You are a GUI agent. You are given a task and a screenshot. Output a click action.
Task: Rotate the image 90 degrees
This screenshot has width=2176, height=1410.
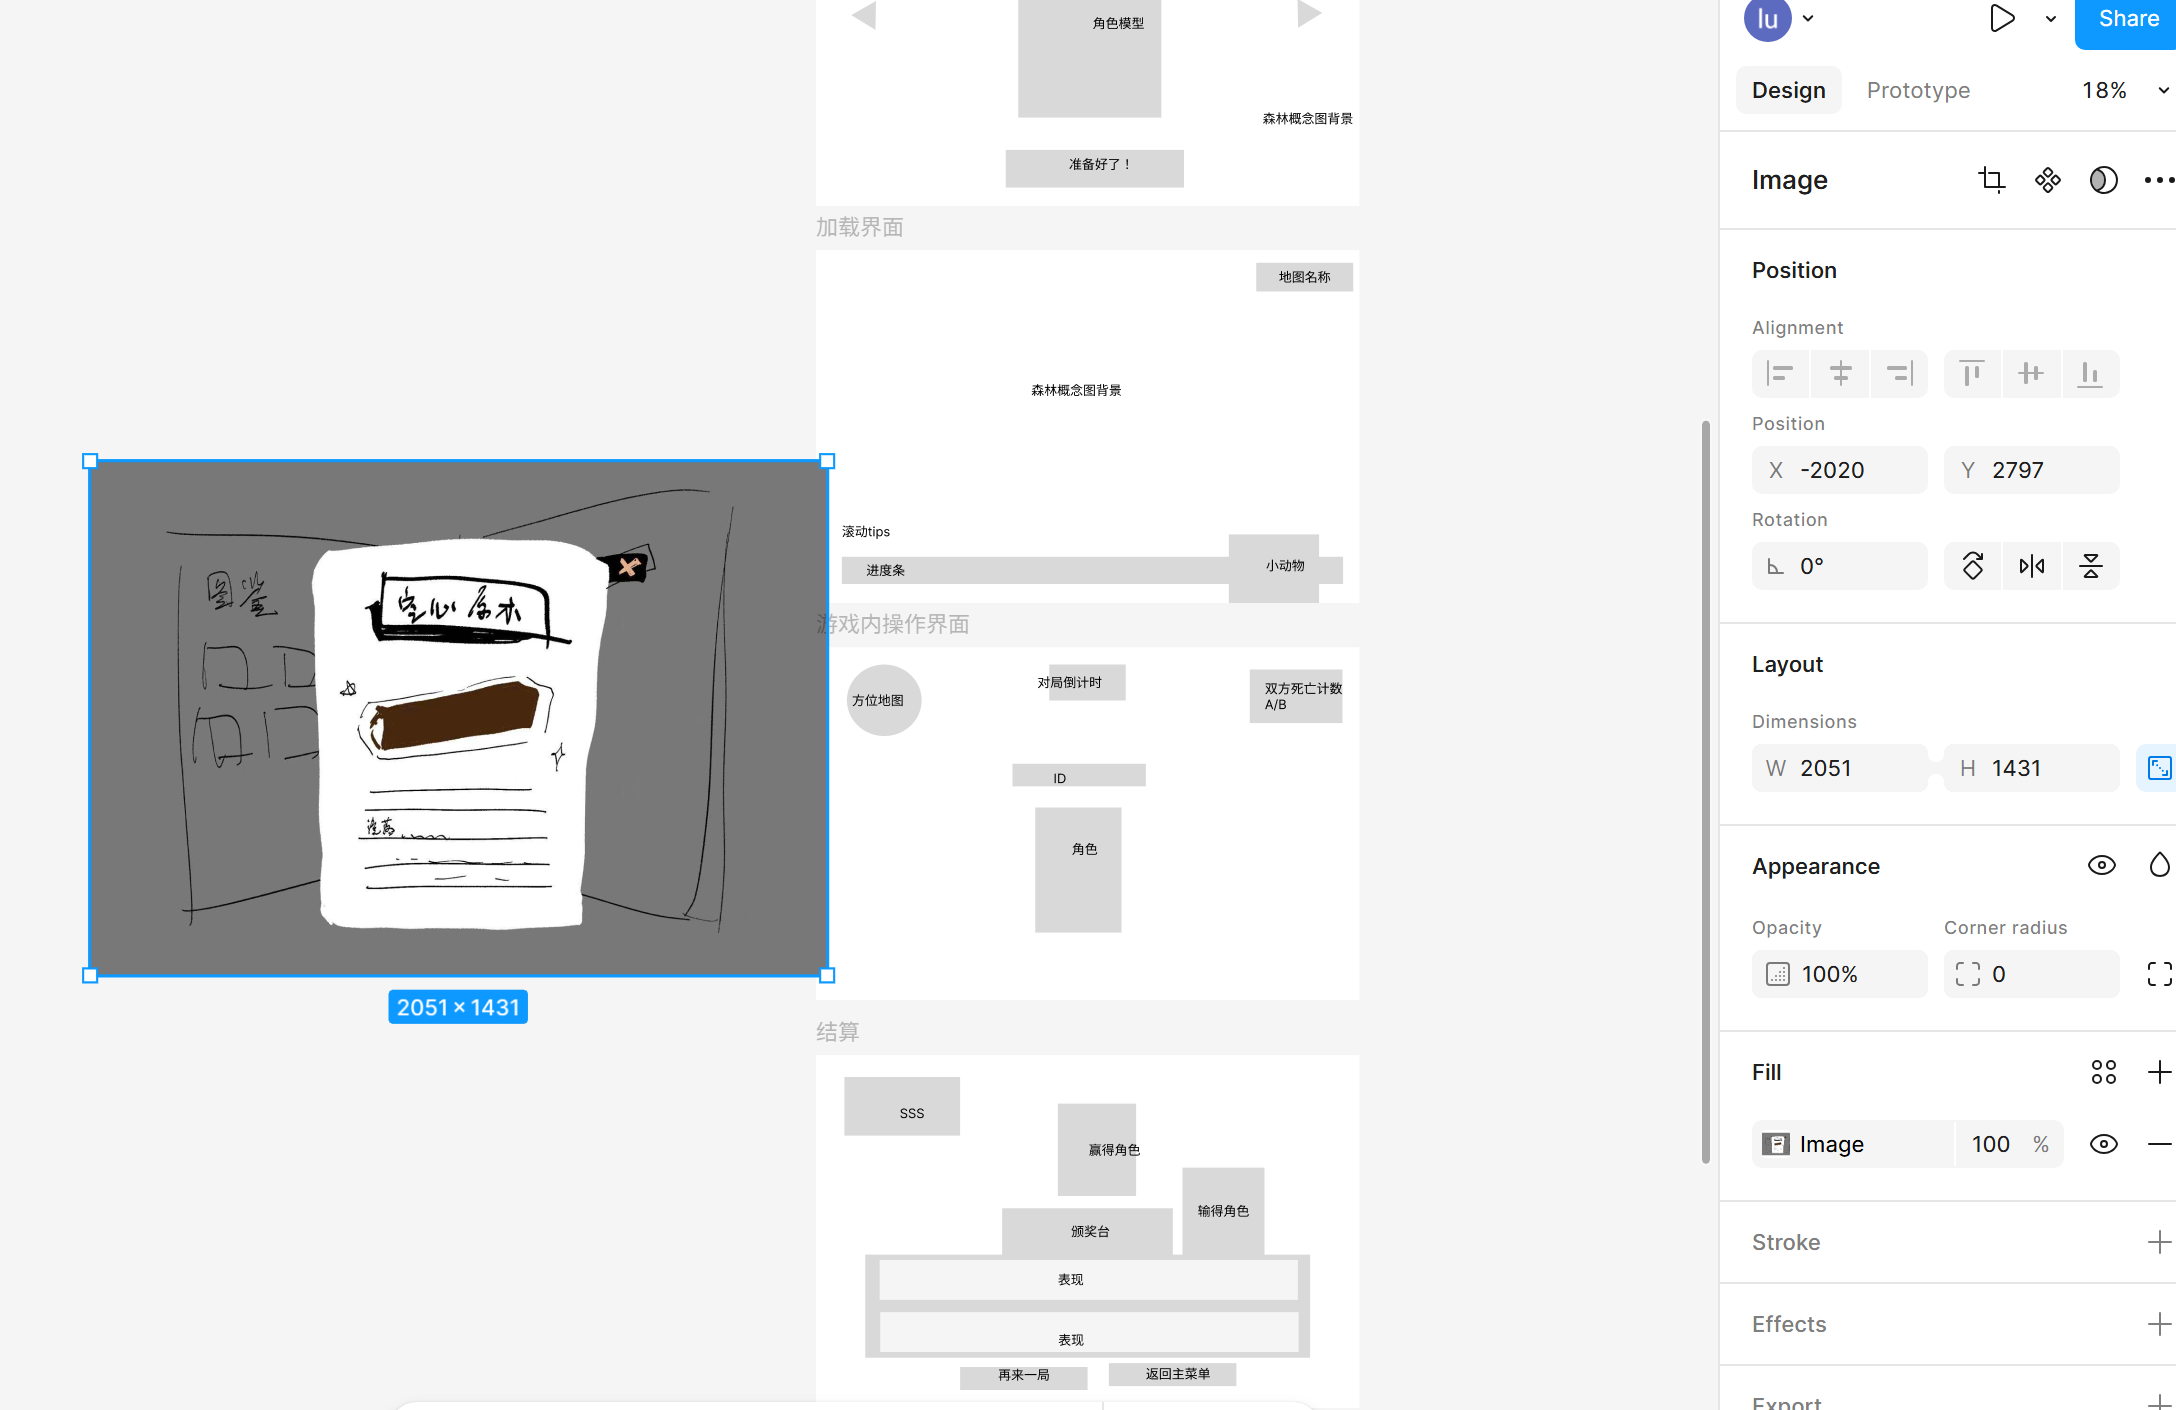1973,566
